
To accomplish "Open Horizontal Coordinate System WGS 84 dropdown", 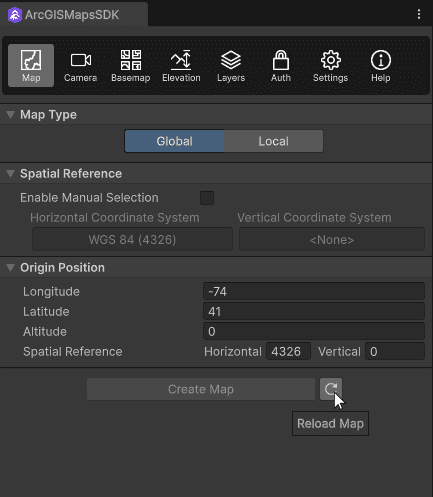I will click(132, 239).
